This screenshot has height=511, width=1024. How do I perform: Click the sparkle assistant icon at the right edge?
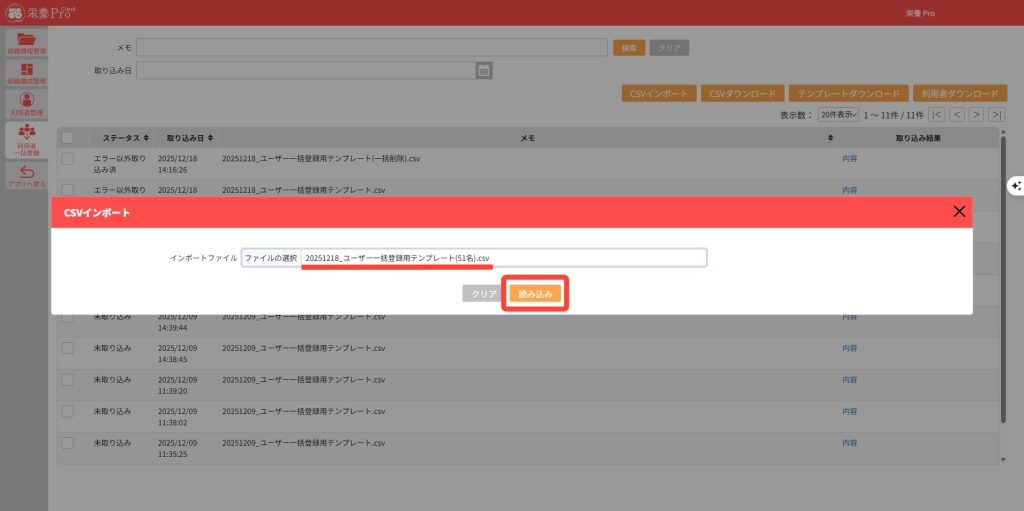point(1015,186)
